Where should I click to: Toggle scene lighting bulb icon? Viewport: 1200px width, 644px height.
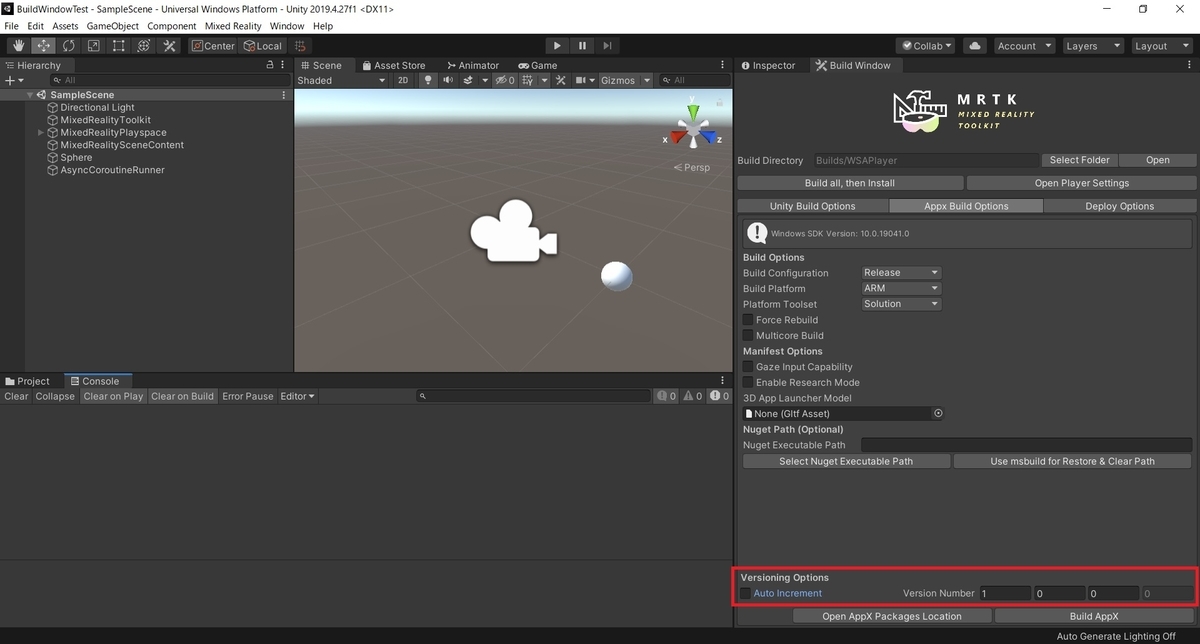click(x=428, y=80)
